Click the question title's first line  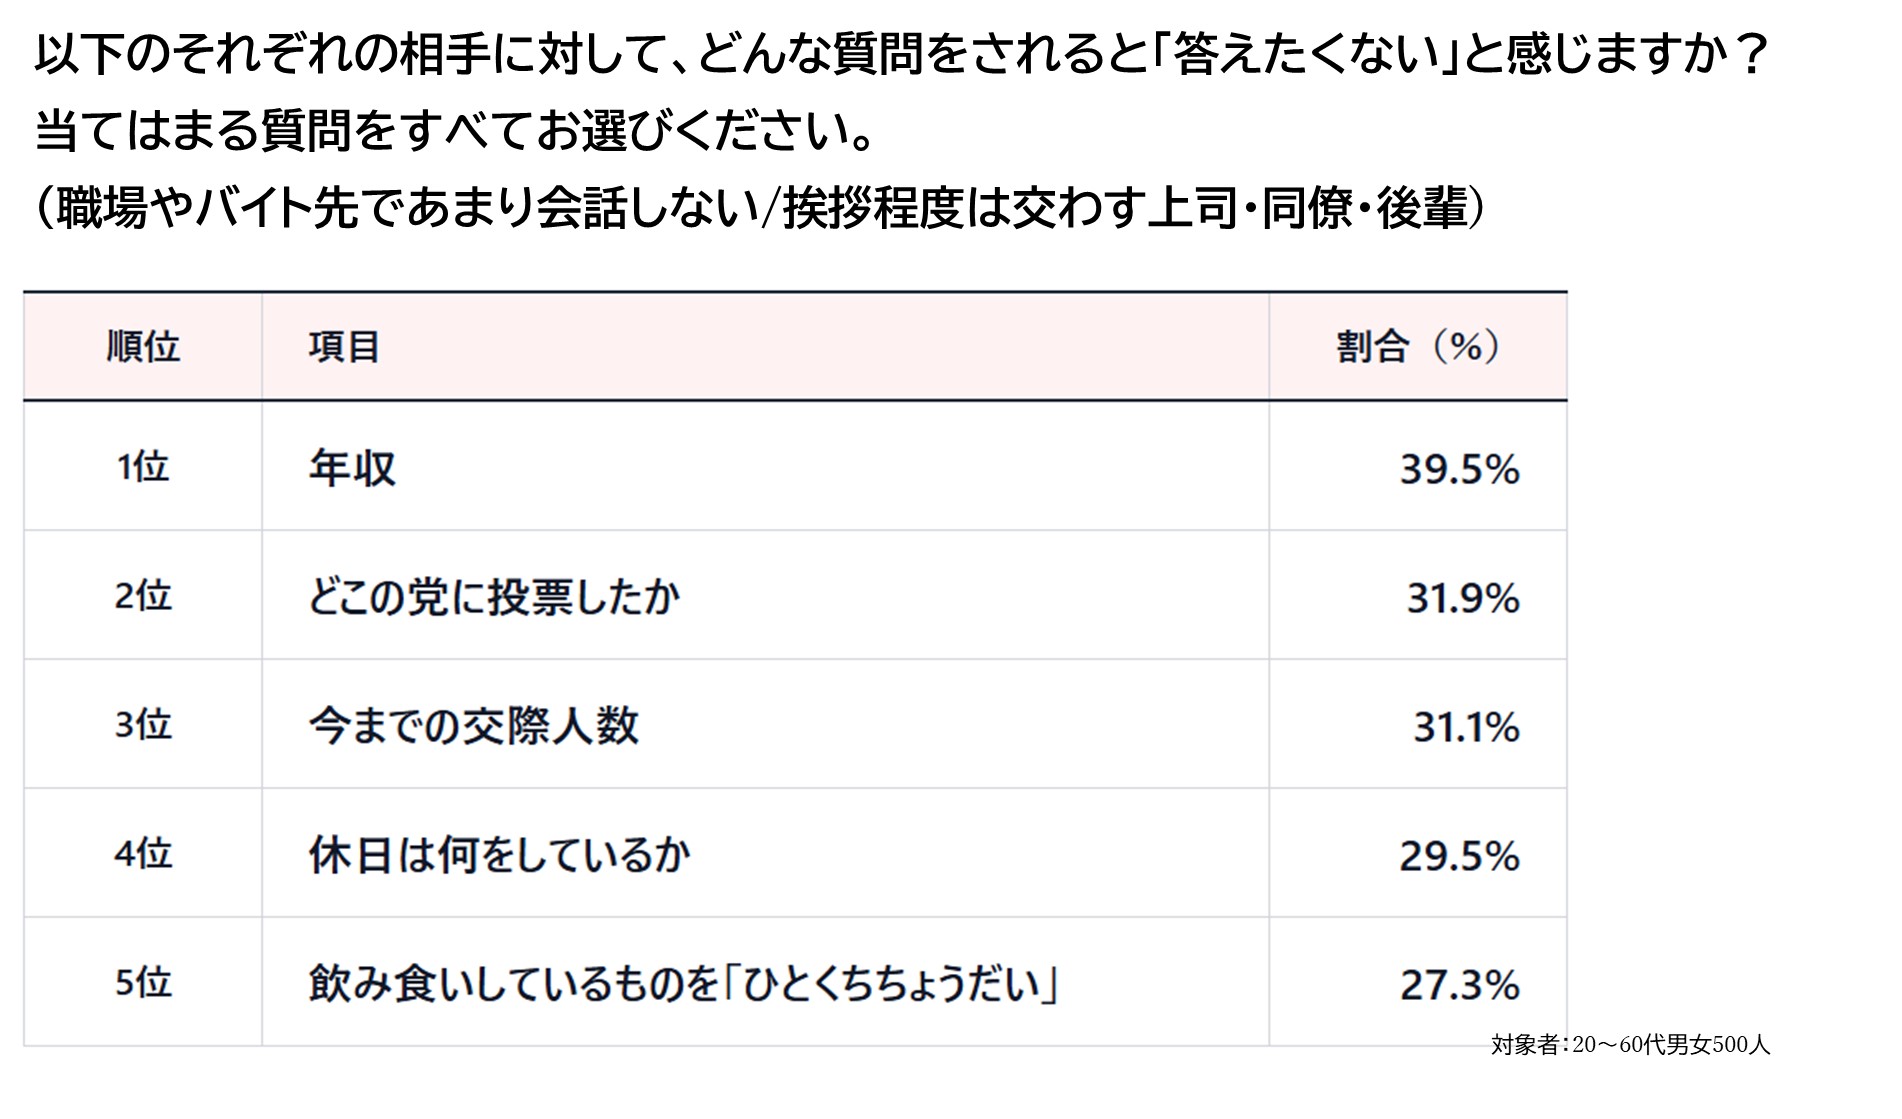[x=902, y=54]
